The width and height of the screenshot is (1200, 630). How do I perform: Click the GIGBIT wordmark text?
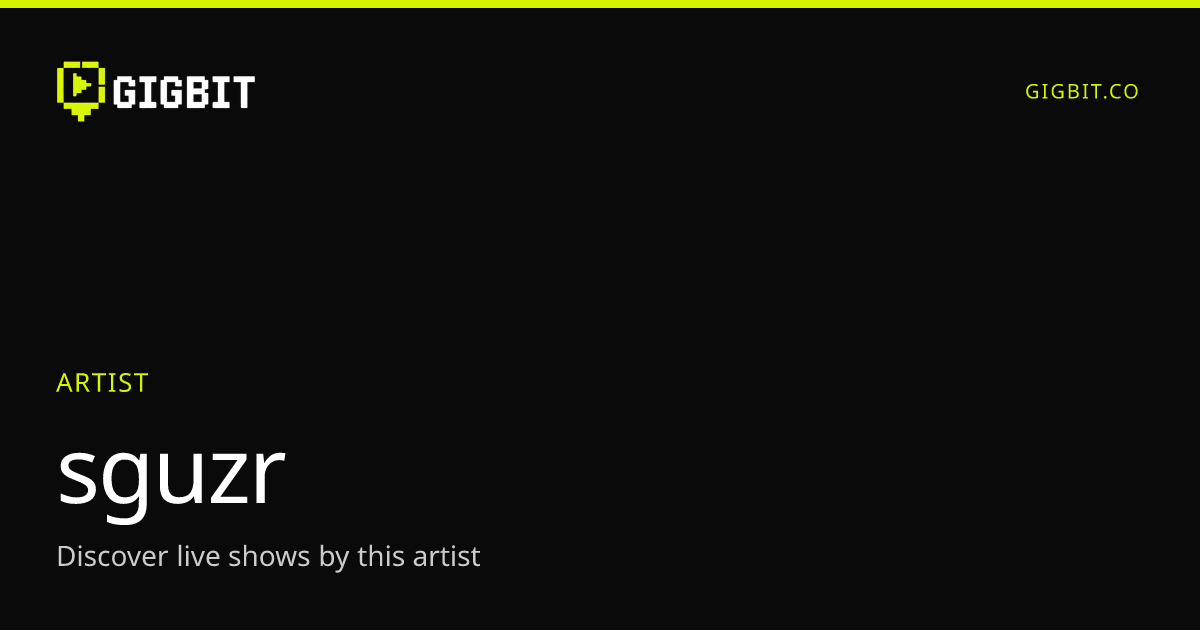click(184, 92)
